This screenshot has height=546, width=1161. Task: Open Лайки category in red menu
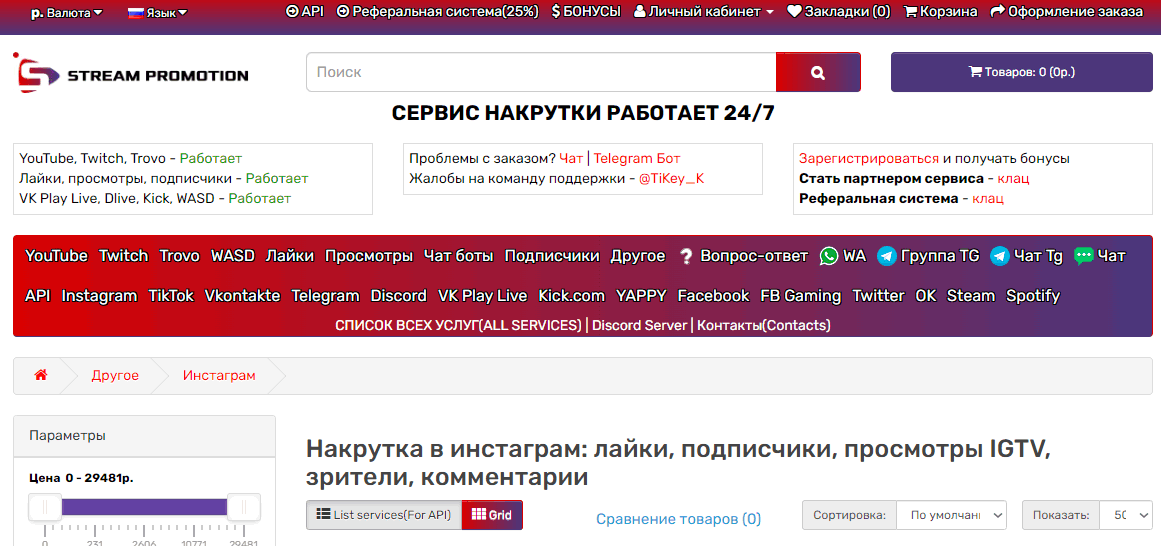coord(290,256)
